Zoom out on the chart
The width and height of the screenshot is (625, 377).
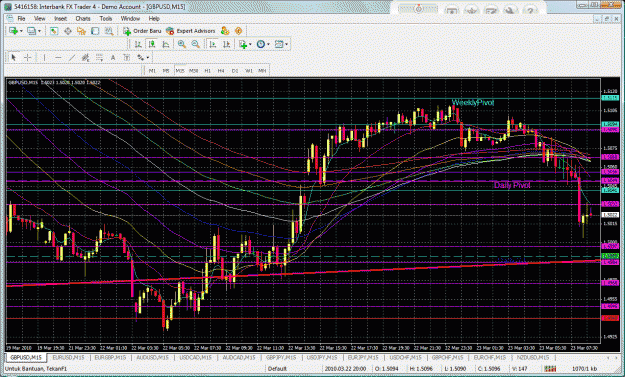[x=195, y=44]
